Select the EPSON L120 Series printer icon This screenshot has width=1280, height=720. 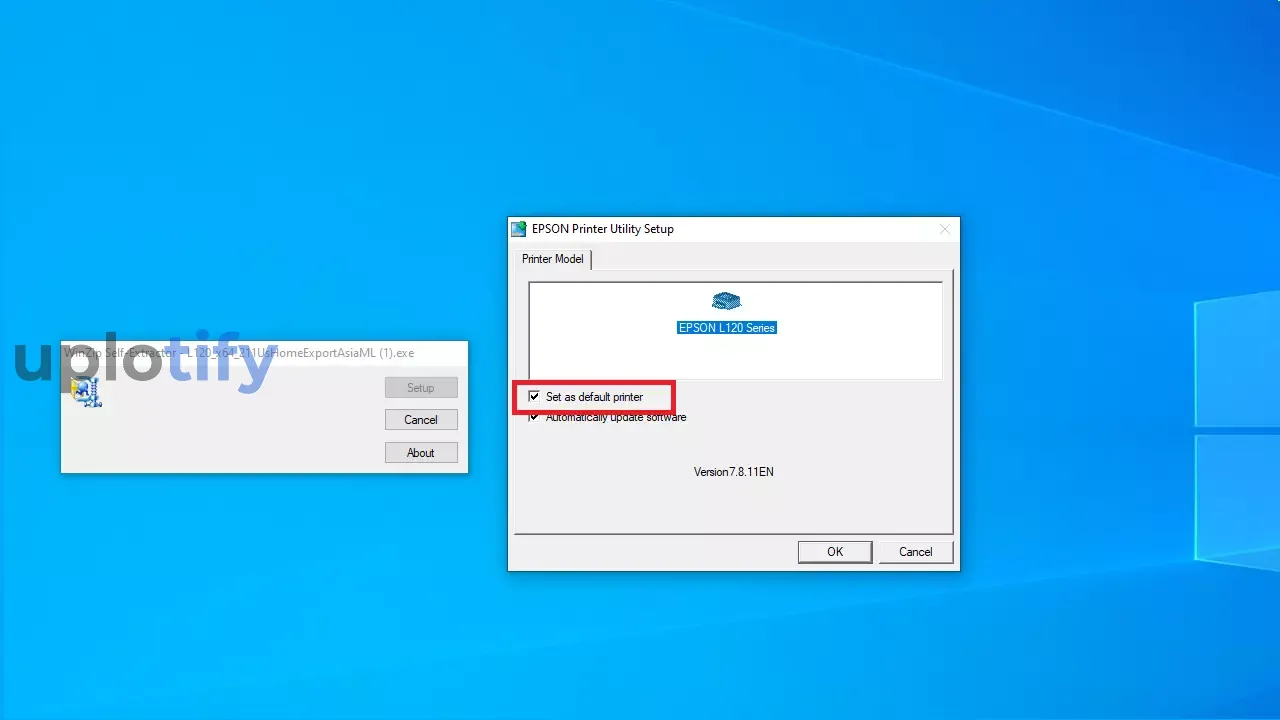pyautogui.click(x=727, y=301)
